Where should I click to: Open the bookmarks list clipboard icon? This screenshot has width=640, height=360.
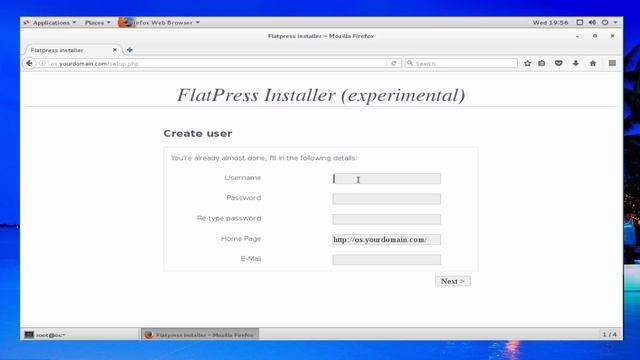542,63
